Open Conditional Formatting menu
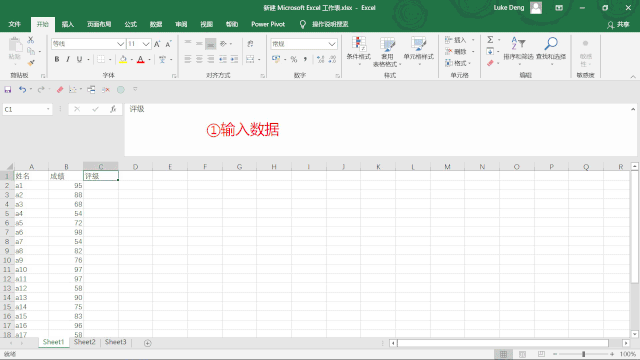Image resolution: width=640 pixels, height=360 pixels. 359,51
